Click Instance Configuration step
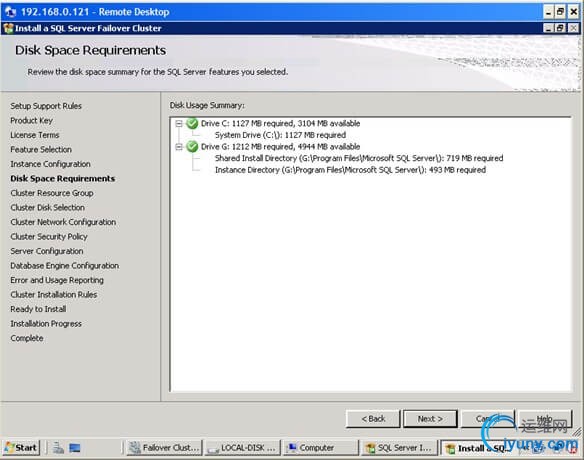Image resolution: width=584 pixels, height=460 pixels. tap(50, 164)
